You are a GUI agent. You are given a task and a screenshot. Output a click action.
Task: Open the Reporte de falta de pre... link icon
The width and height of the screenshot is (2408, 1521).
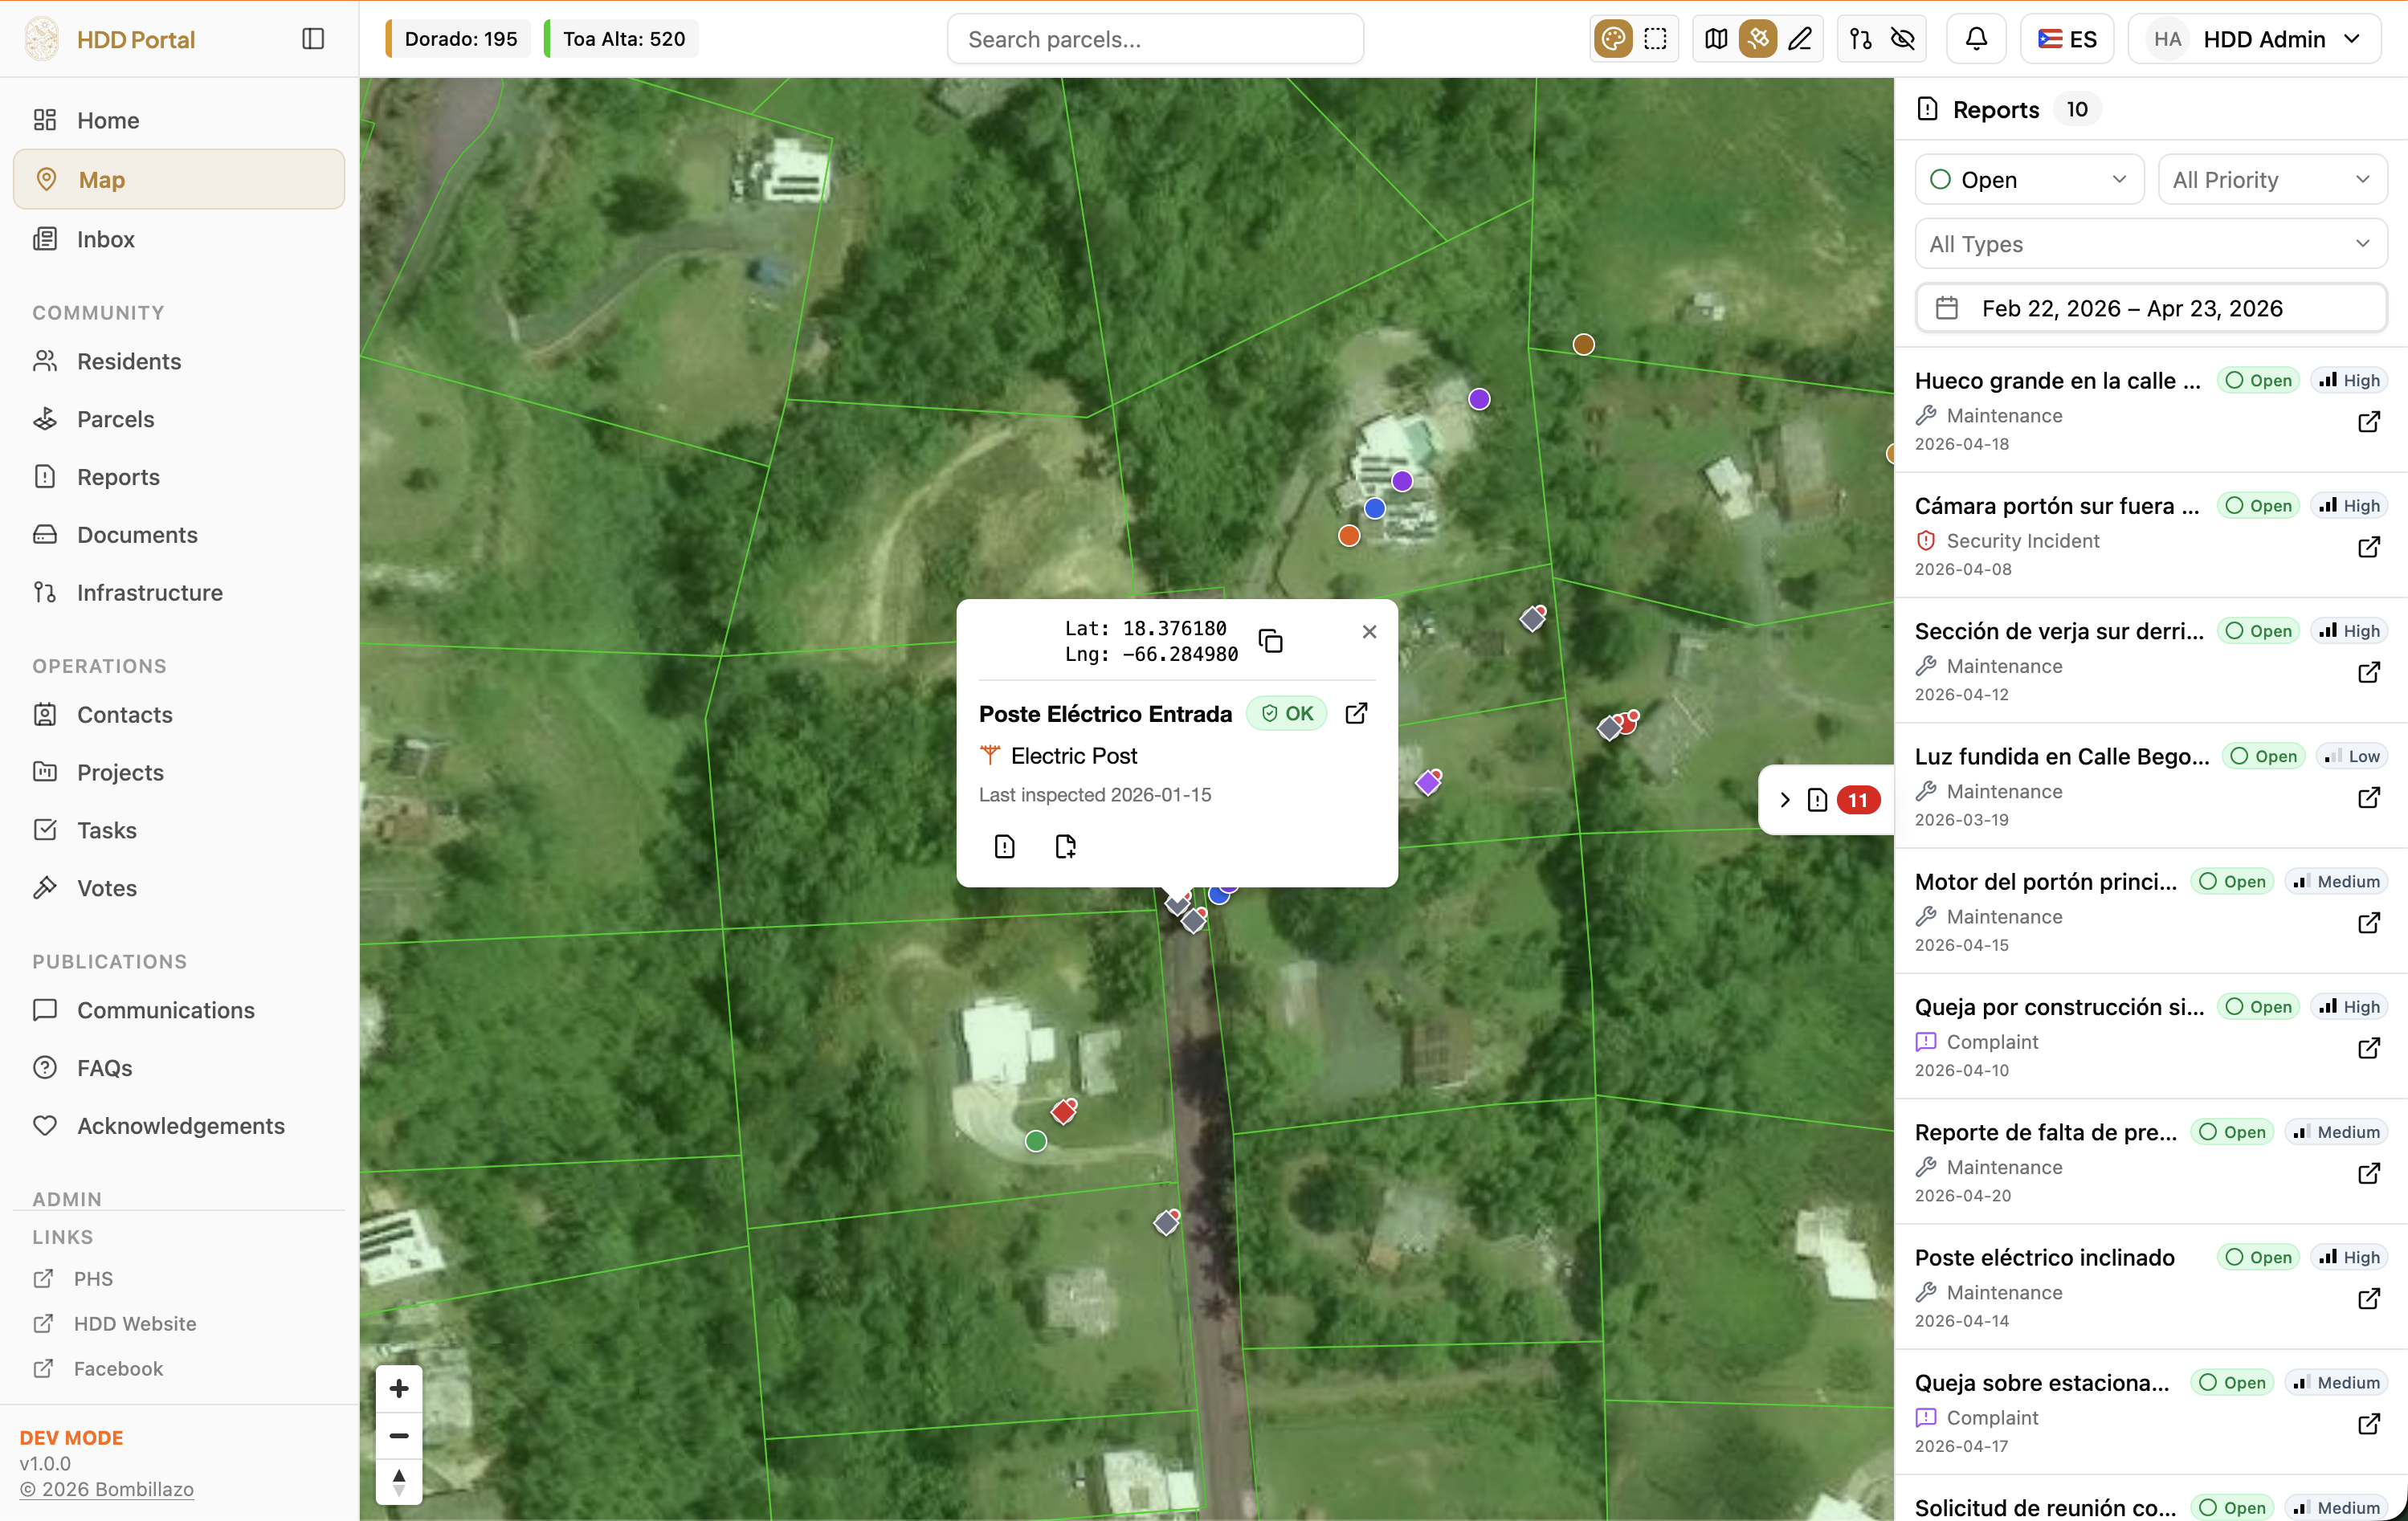coord(2368,1173)
